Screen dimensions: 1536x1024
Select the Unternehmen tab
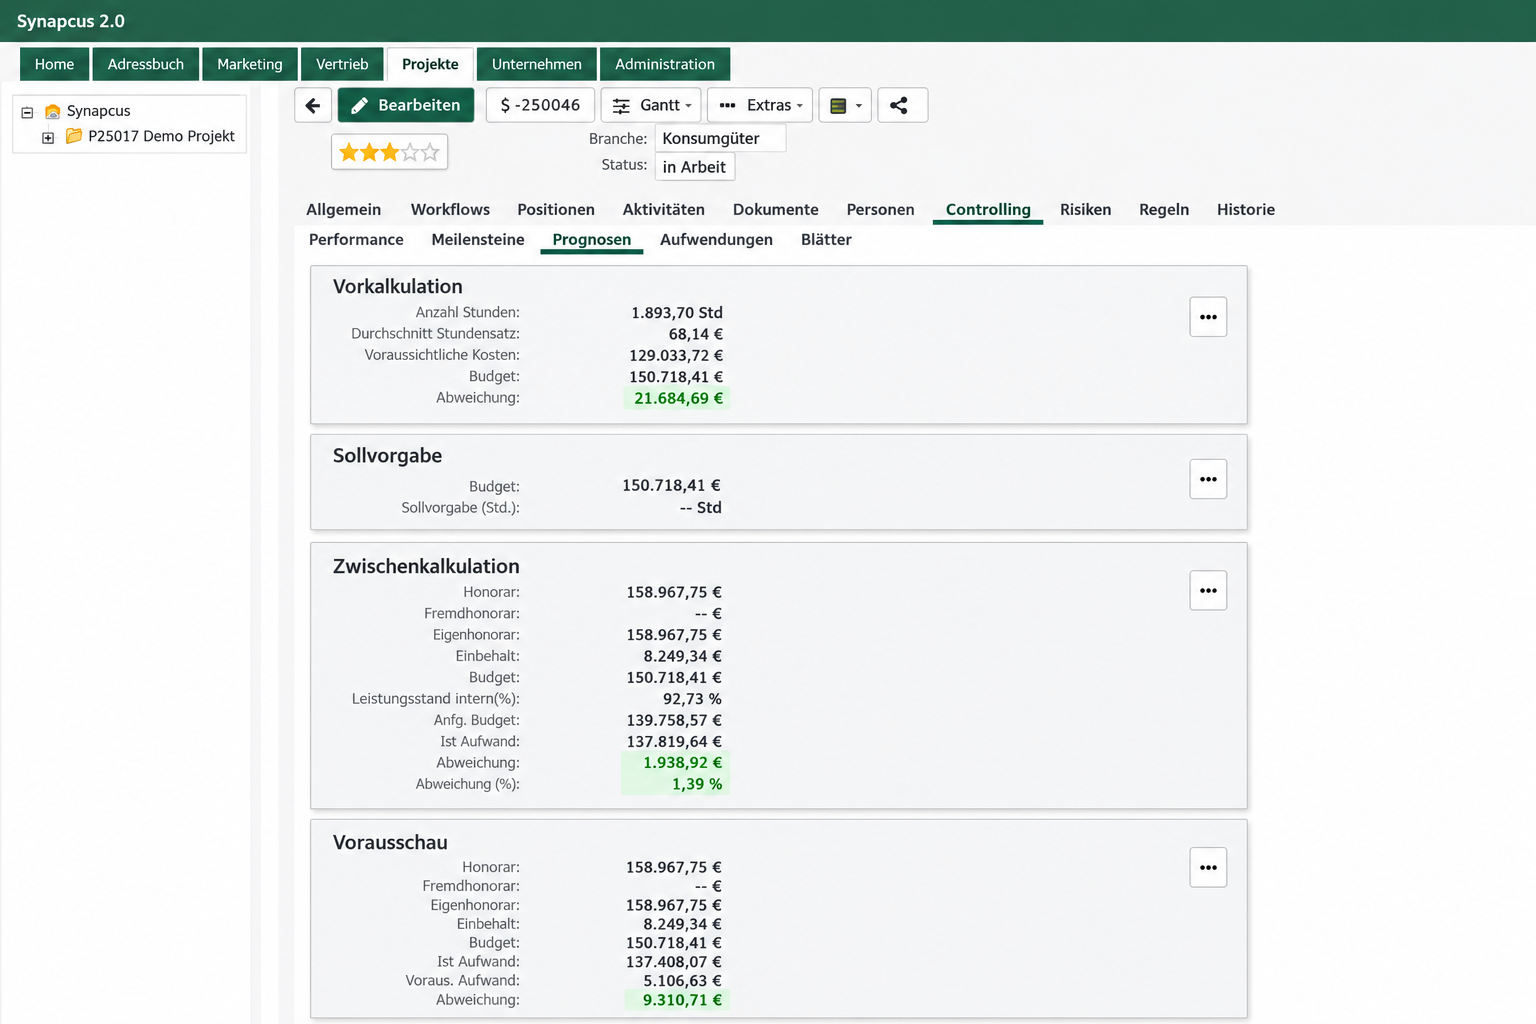pos(537,64)
